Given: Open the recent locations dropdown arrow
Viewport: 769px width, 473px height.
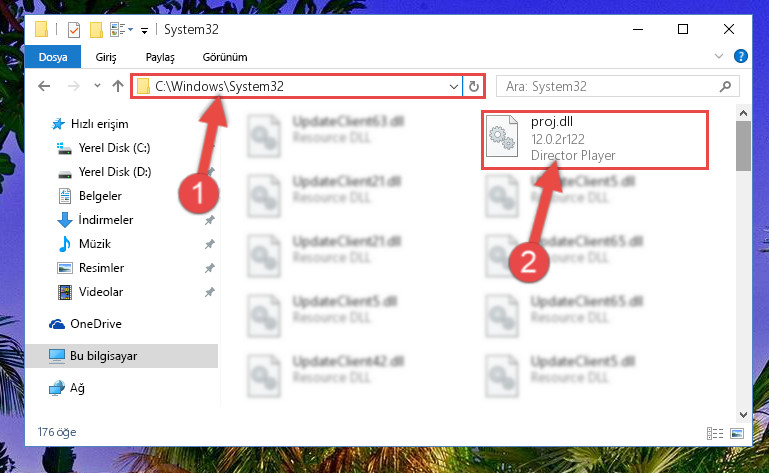Looking at the screenshot, I should pos(97,86).
